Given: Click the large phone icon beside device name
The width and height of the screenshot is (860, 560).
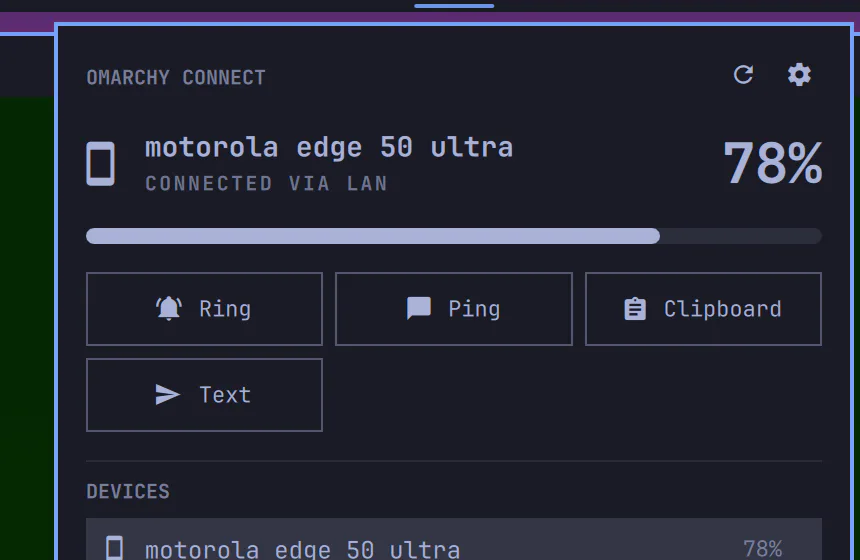Looking at the screenshot, I should (100, 163).
